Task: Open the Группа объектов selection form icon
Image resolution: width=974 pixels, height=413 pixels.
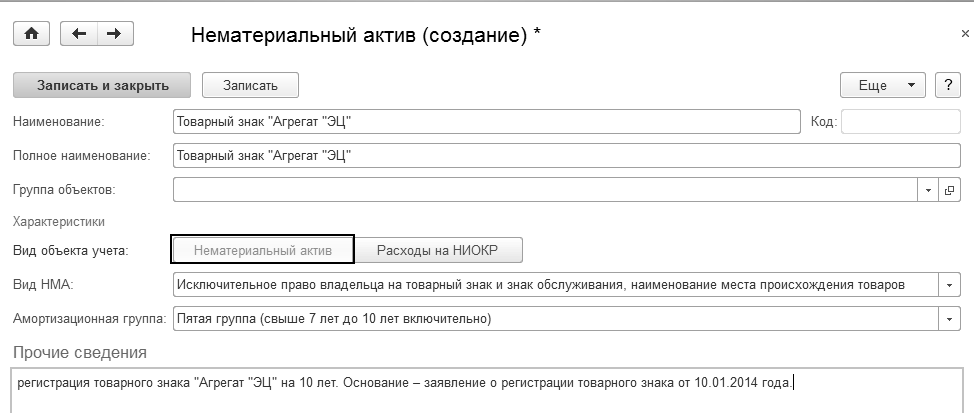Action: click(x=949, y=189)
